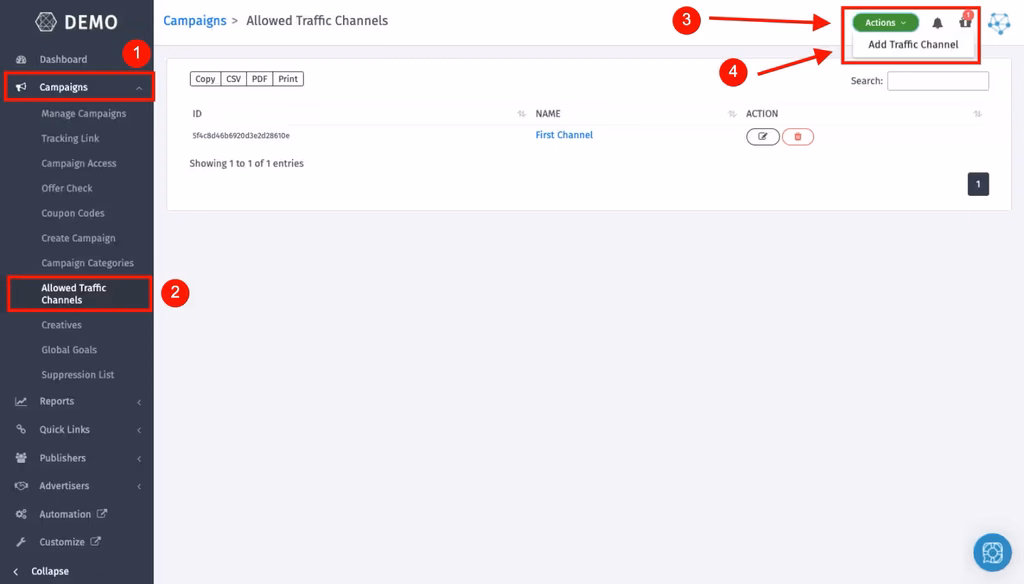Open the help lifebuoy chat icon
The width and height of the screenshot is (1024, 584).
[x=992, y=553]
